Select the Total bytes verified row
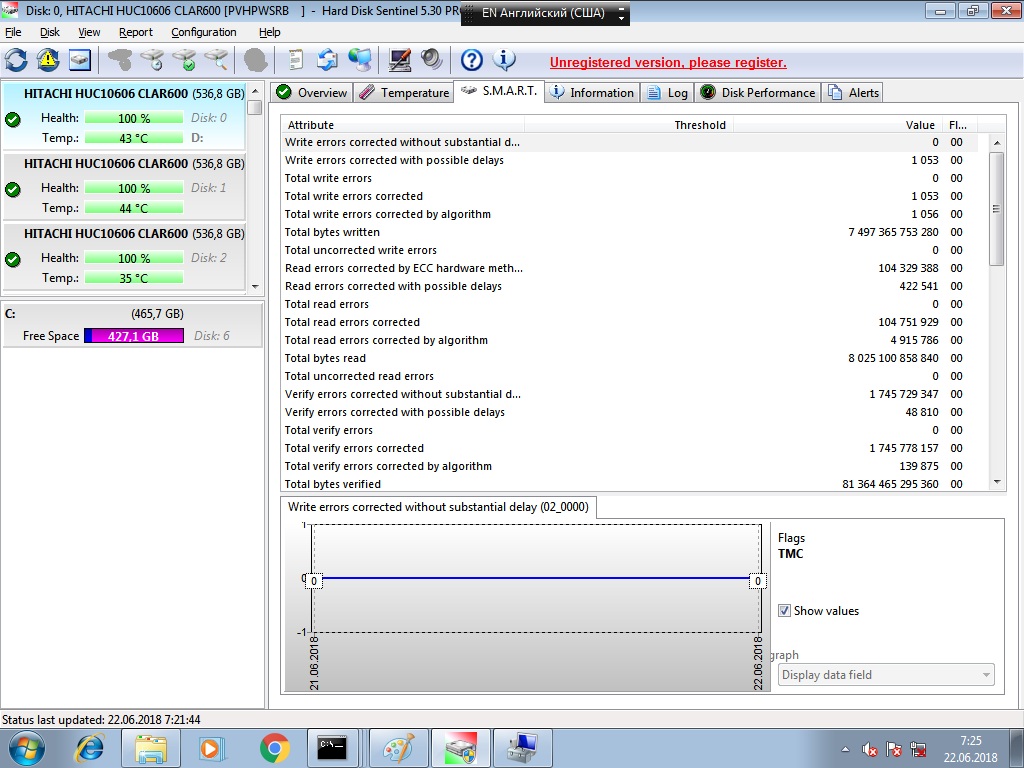This screenshot has width=1024, height=768. [630, 484]
